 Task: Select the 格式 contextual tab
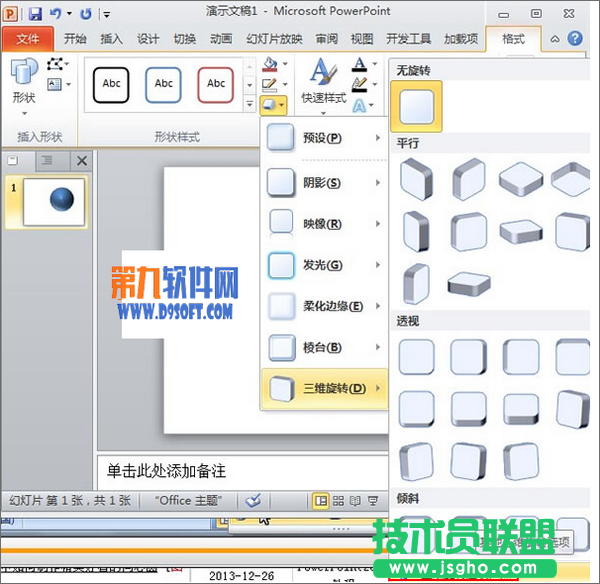513,39
